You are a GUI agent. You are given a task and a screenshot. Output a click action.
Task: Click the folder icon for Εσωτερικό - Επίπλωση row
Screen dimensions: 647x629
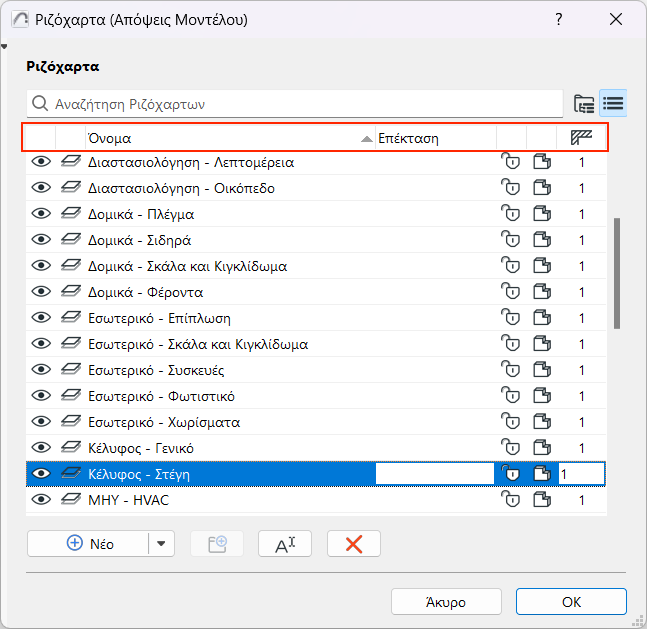542,318
